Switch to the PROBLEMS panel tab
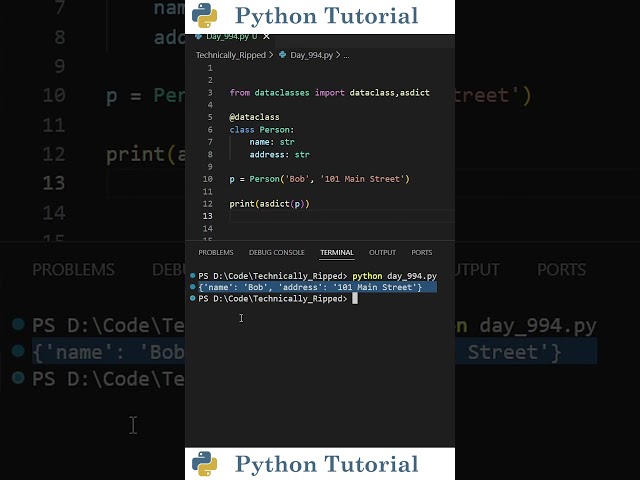This screenshot has height=480, width=640. [x=216, y=252]
